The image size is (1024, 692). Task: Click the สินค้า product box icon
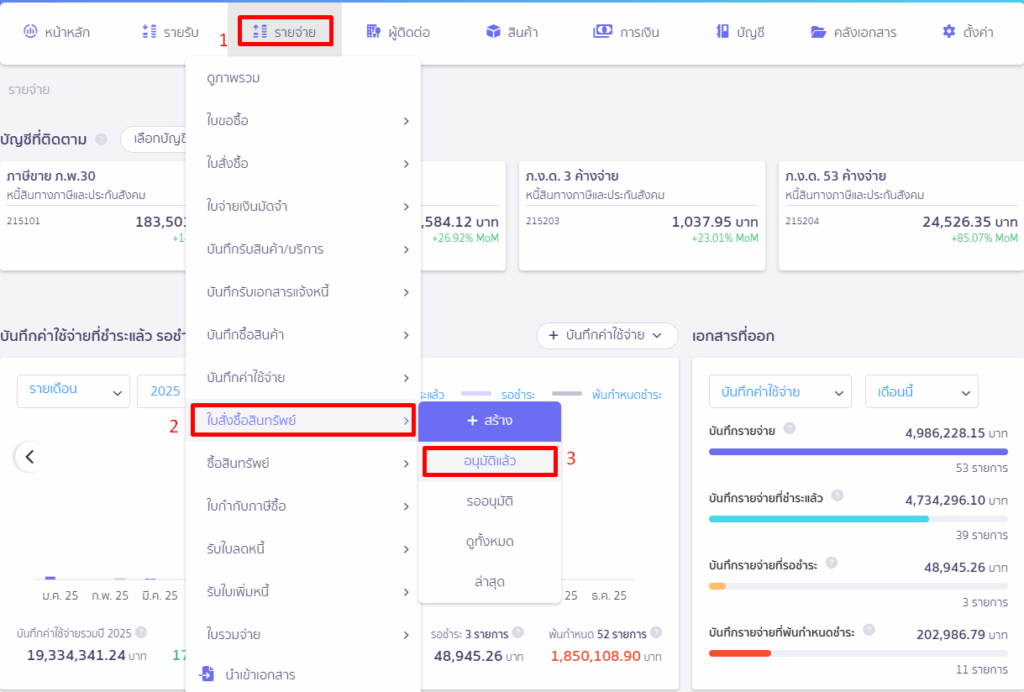coord(493,32)
